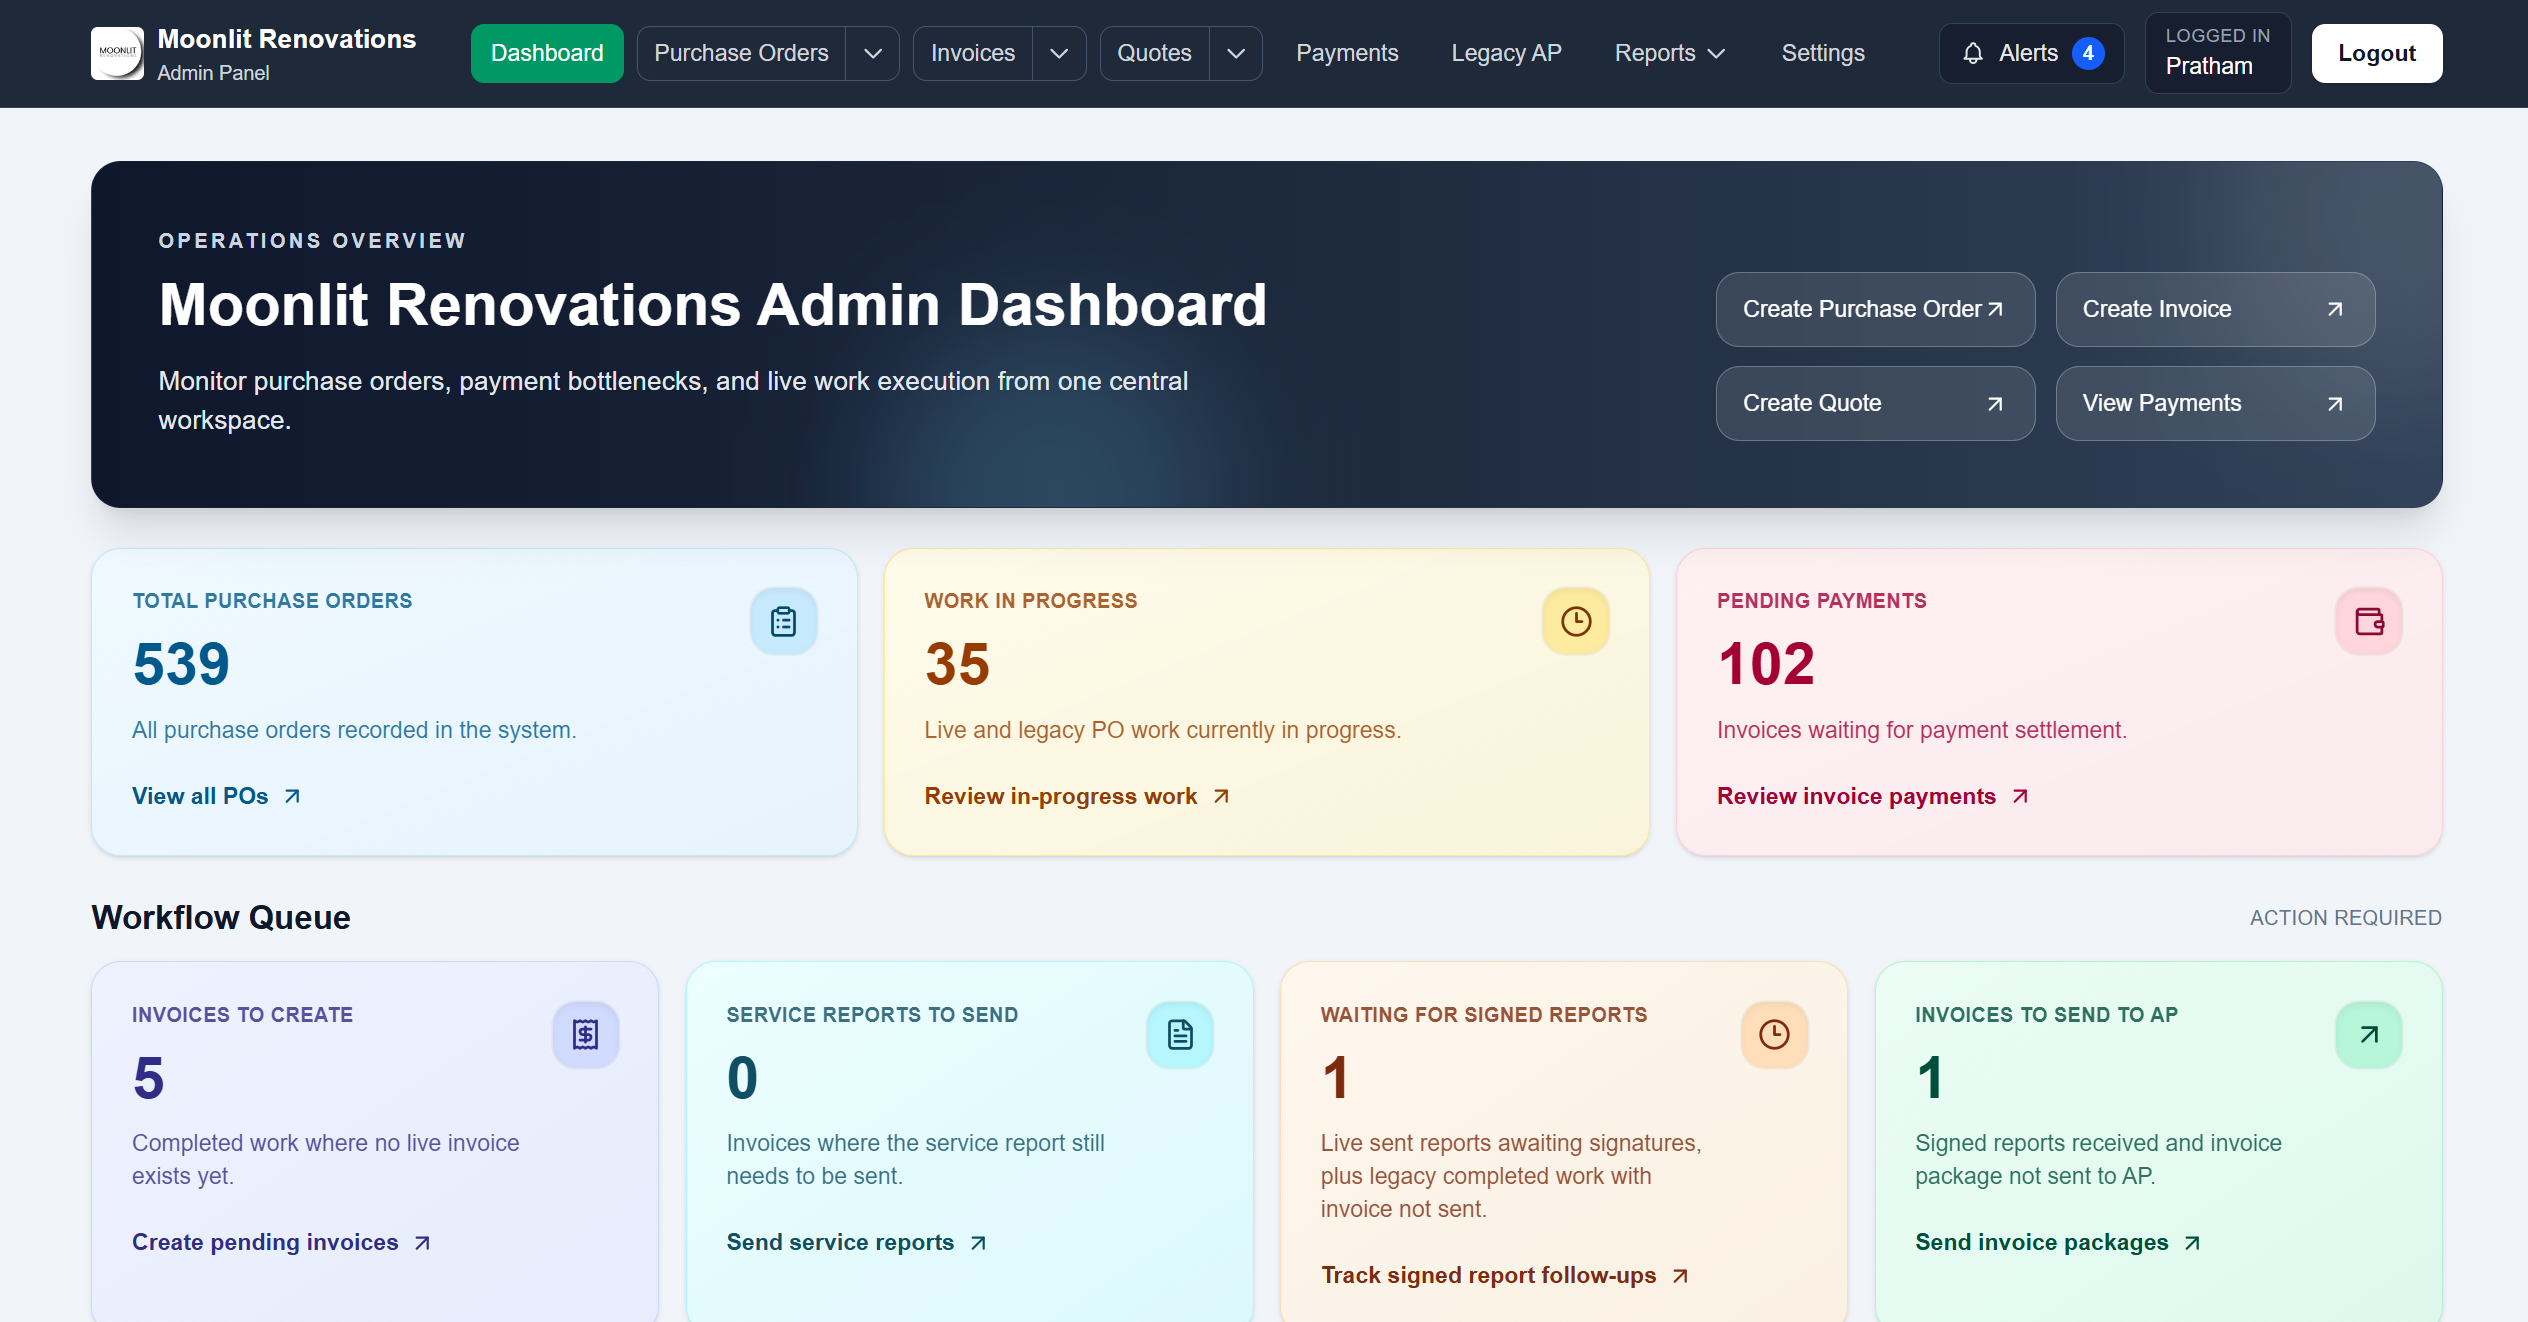Viewport: 2528px width, 1322px height.
Task: Click the arrow next to Track signed report follow-ups
Action: pos(1680,1275)
